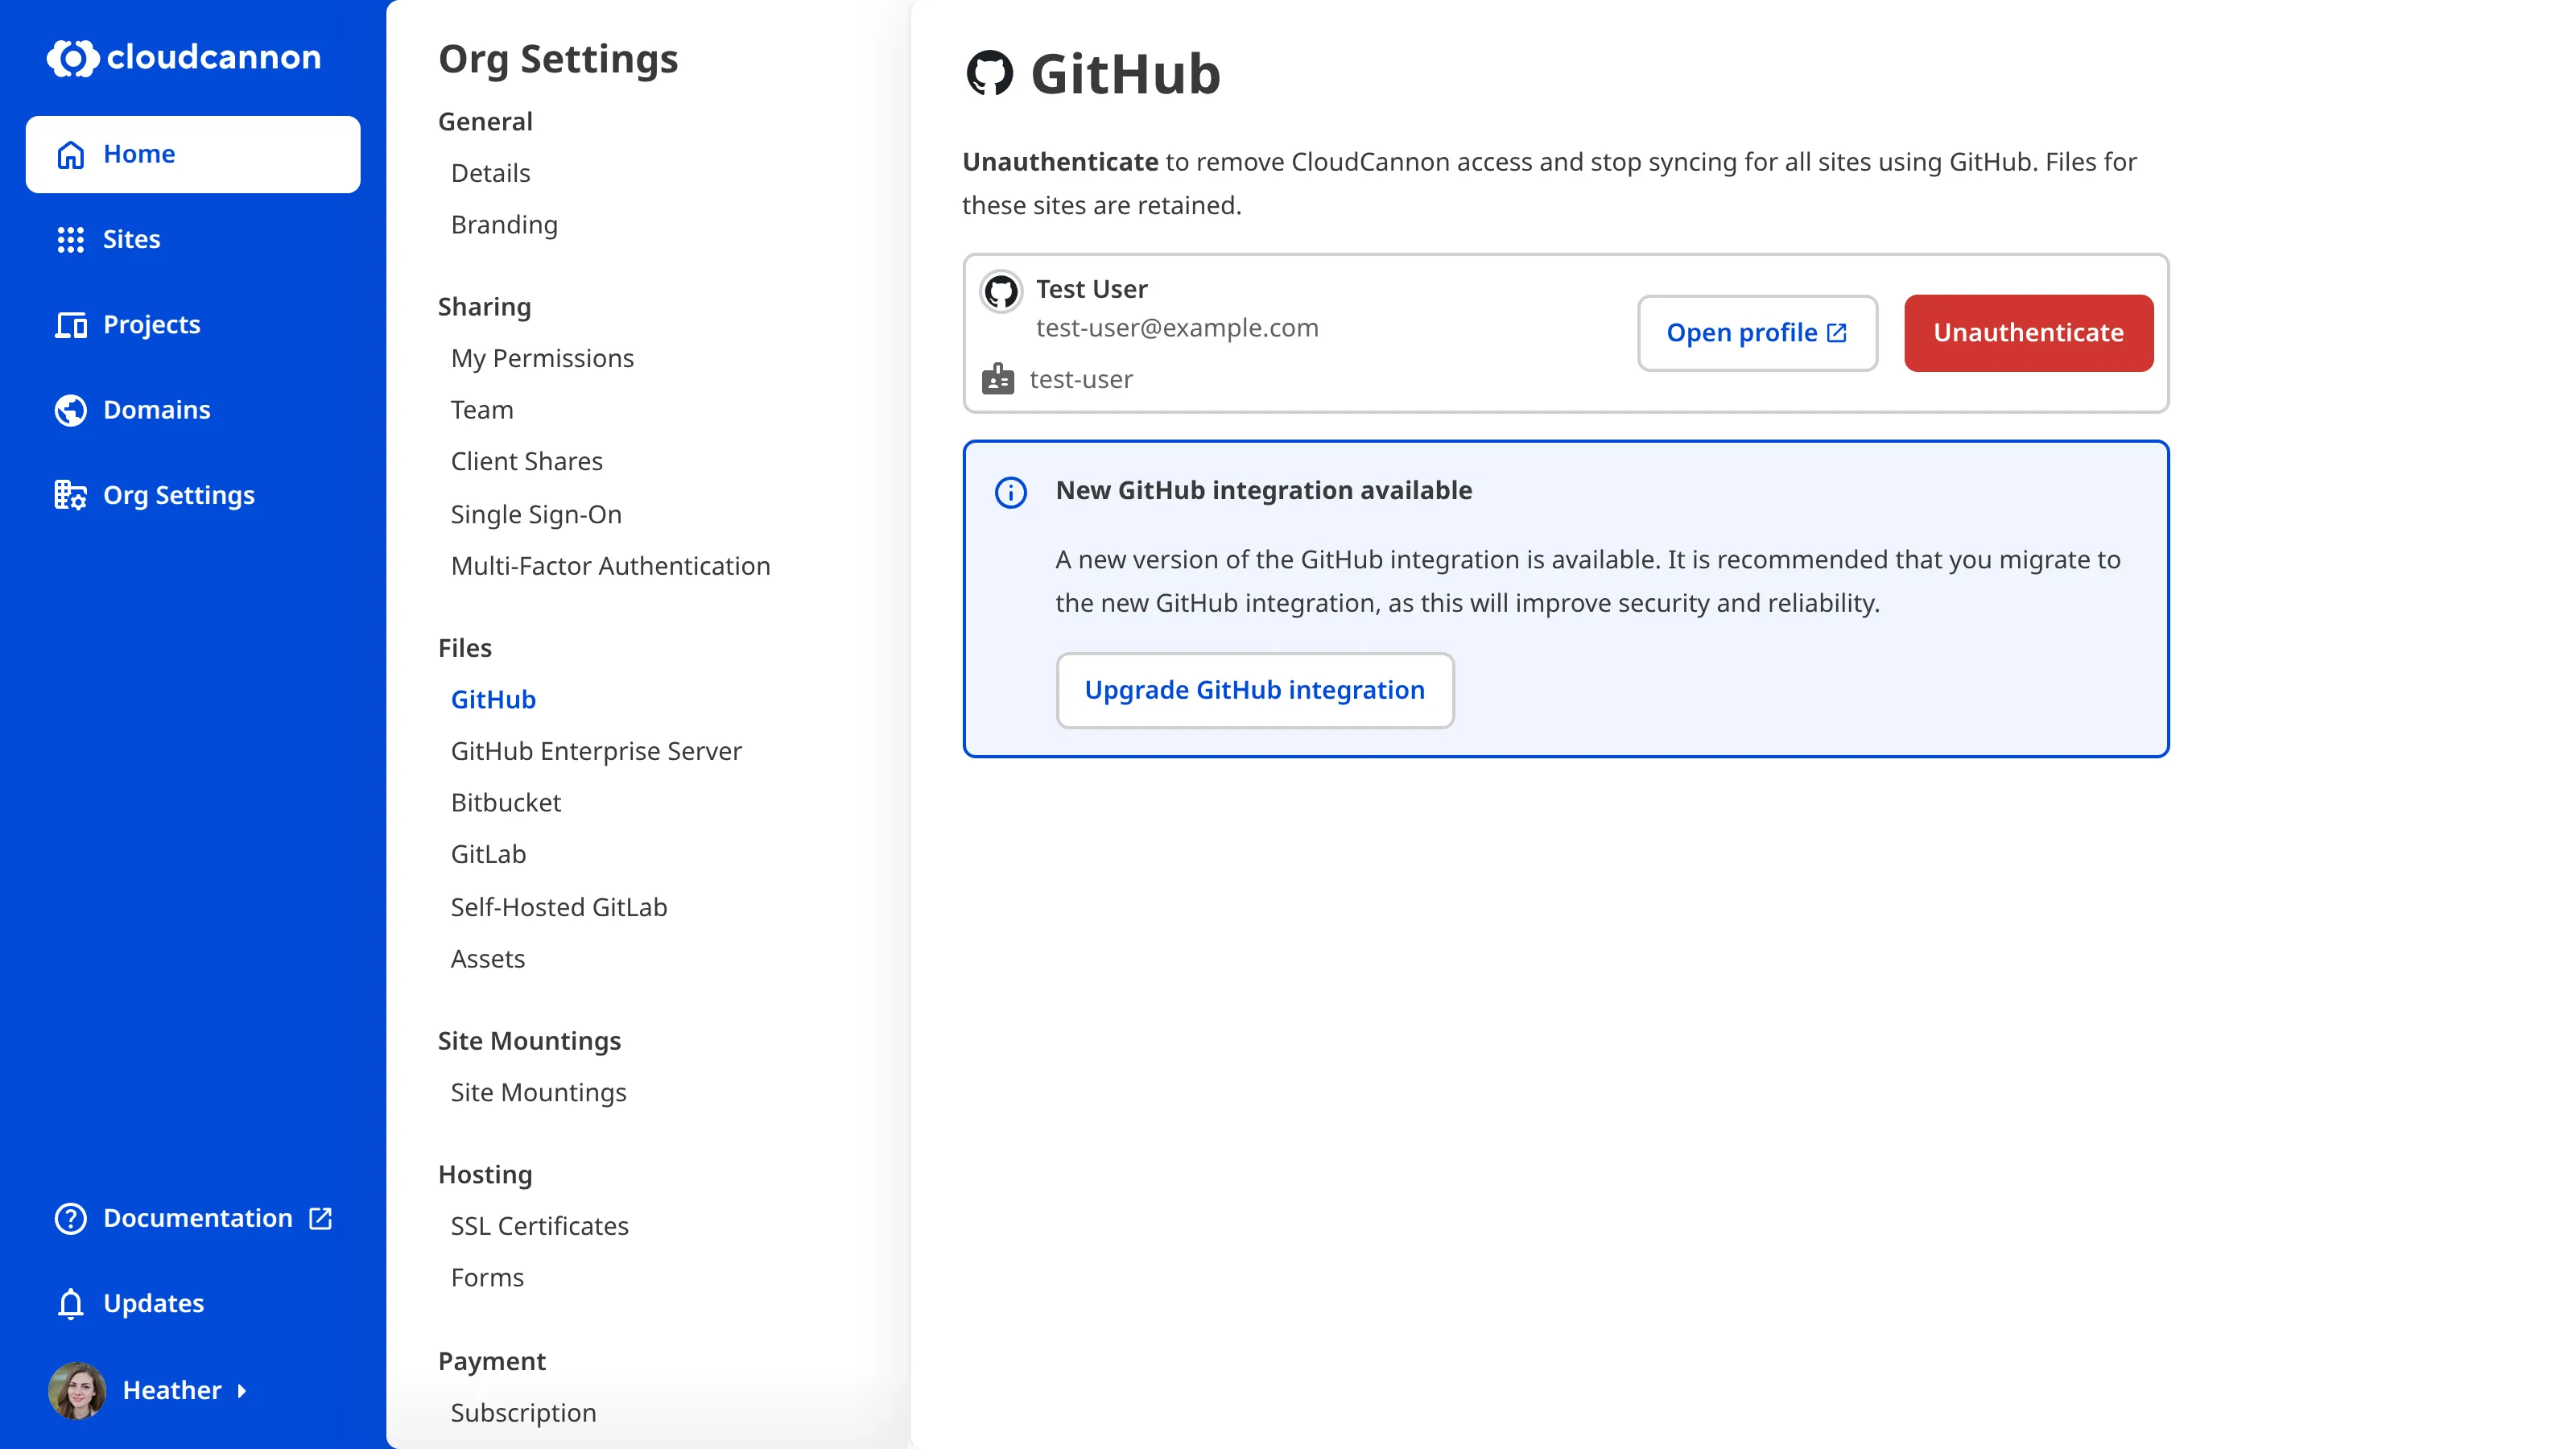Open Assets settings

(488, 959)
